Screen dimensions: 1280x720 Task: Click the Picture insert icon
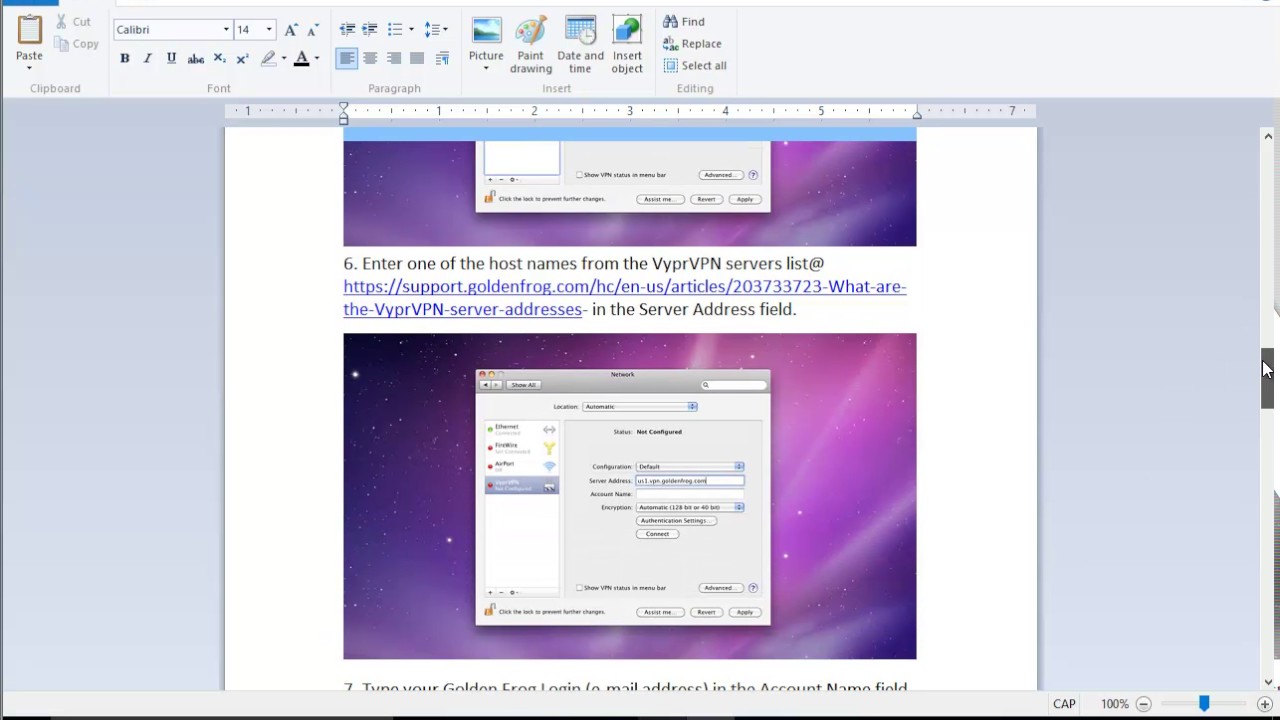tap(486, 31)
